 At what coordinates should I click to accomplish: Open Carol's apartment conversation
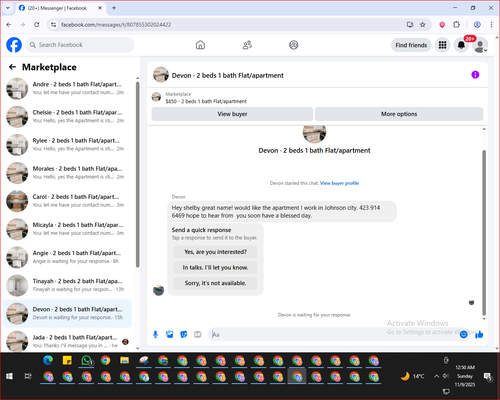coord(68,201)
